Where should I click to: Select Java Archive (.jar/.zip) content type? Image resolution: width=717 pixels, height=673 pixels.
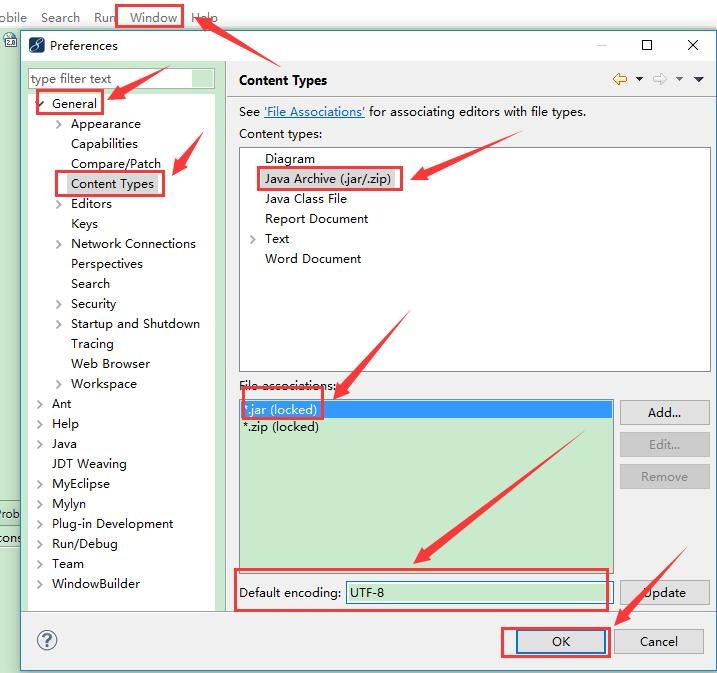[328, 179]
